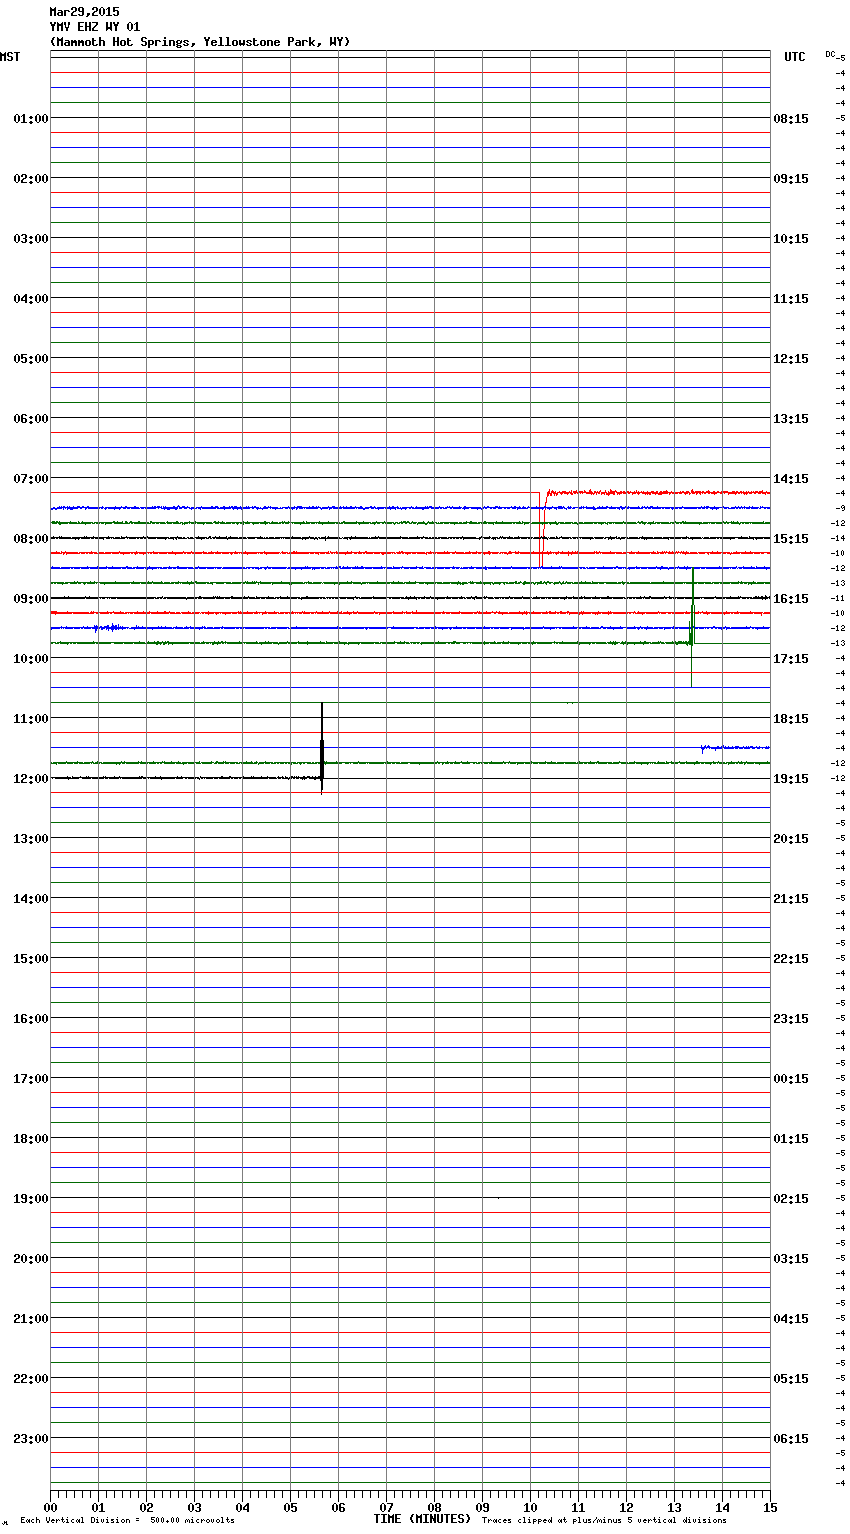Click the 23:15 UTC time label
This screenshot has height=1534, width=850.
click(x=791, y=1018)
